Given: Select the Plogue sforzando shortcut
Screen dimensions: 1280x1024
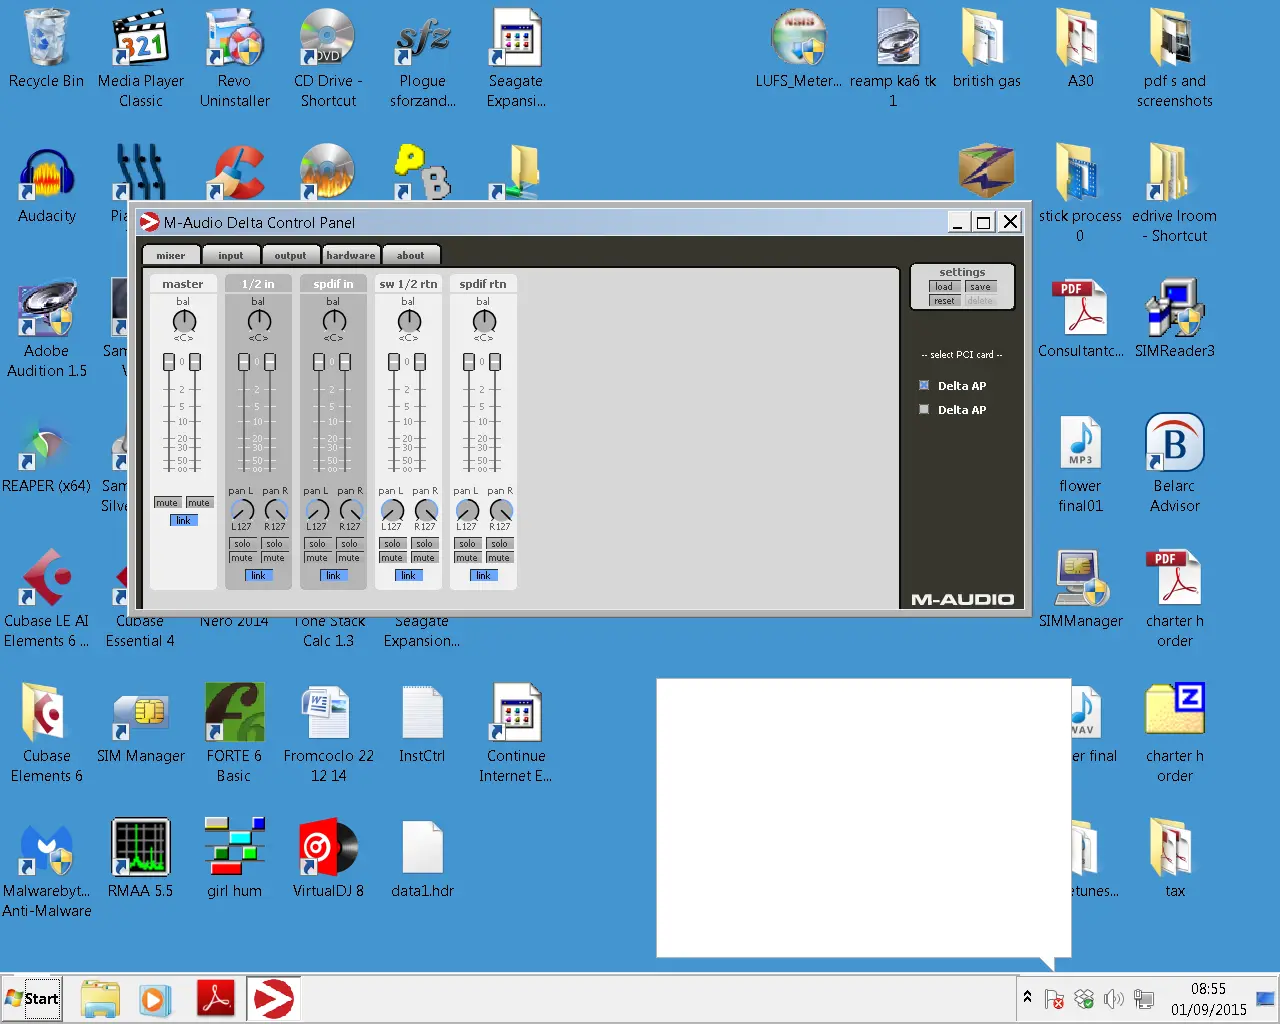Looking at the screenshot, I should (x=422, y=60).
